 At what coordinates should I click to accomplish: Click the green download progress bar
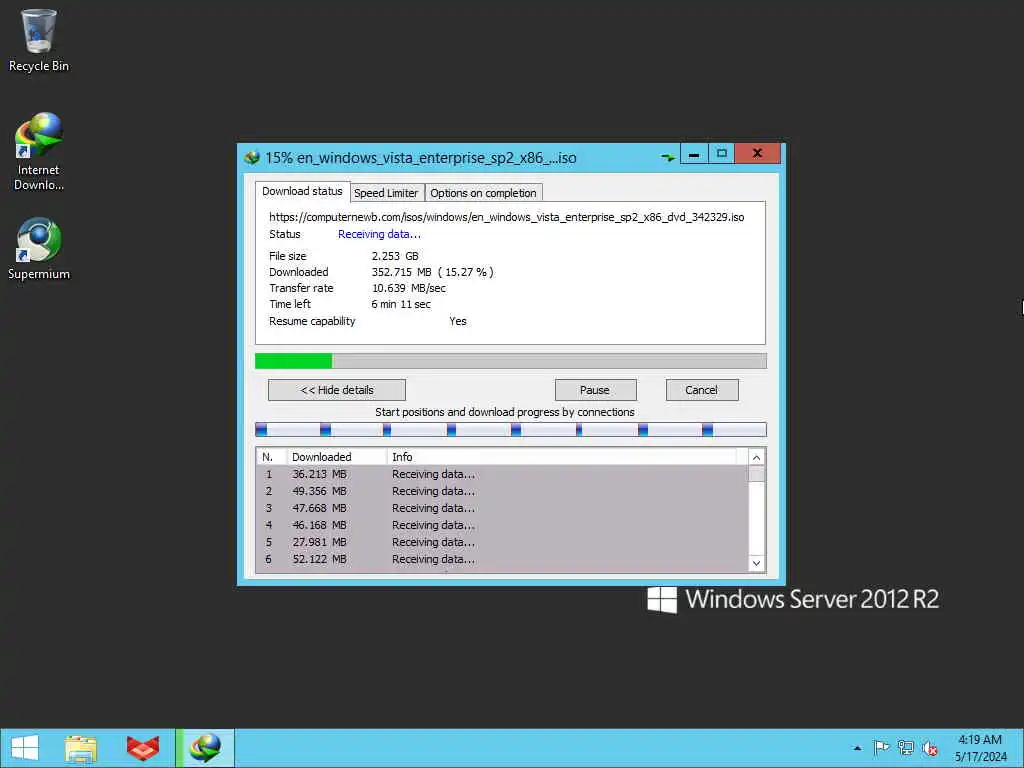(511, 361)
